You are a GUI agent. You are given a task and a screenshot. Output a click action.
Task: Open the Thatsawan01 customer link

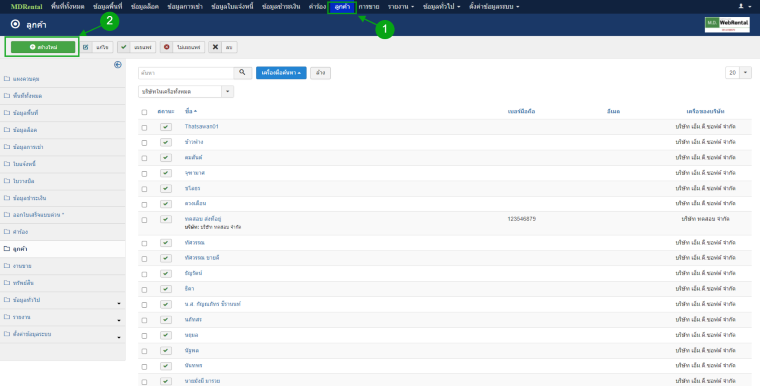click(202, 127)
